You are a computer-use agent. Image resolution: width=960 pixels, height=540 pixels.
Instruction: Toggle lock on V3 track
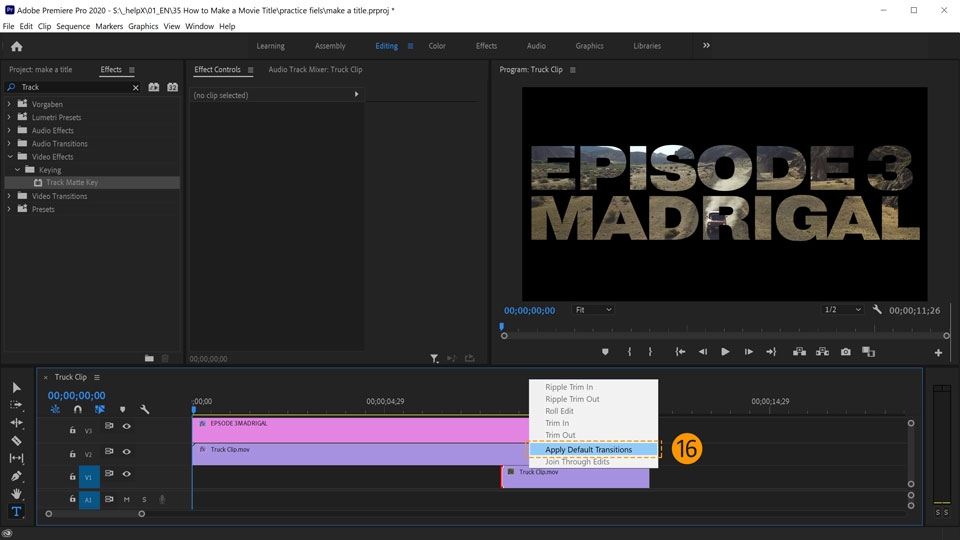[72, 430]
